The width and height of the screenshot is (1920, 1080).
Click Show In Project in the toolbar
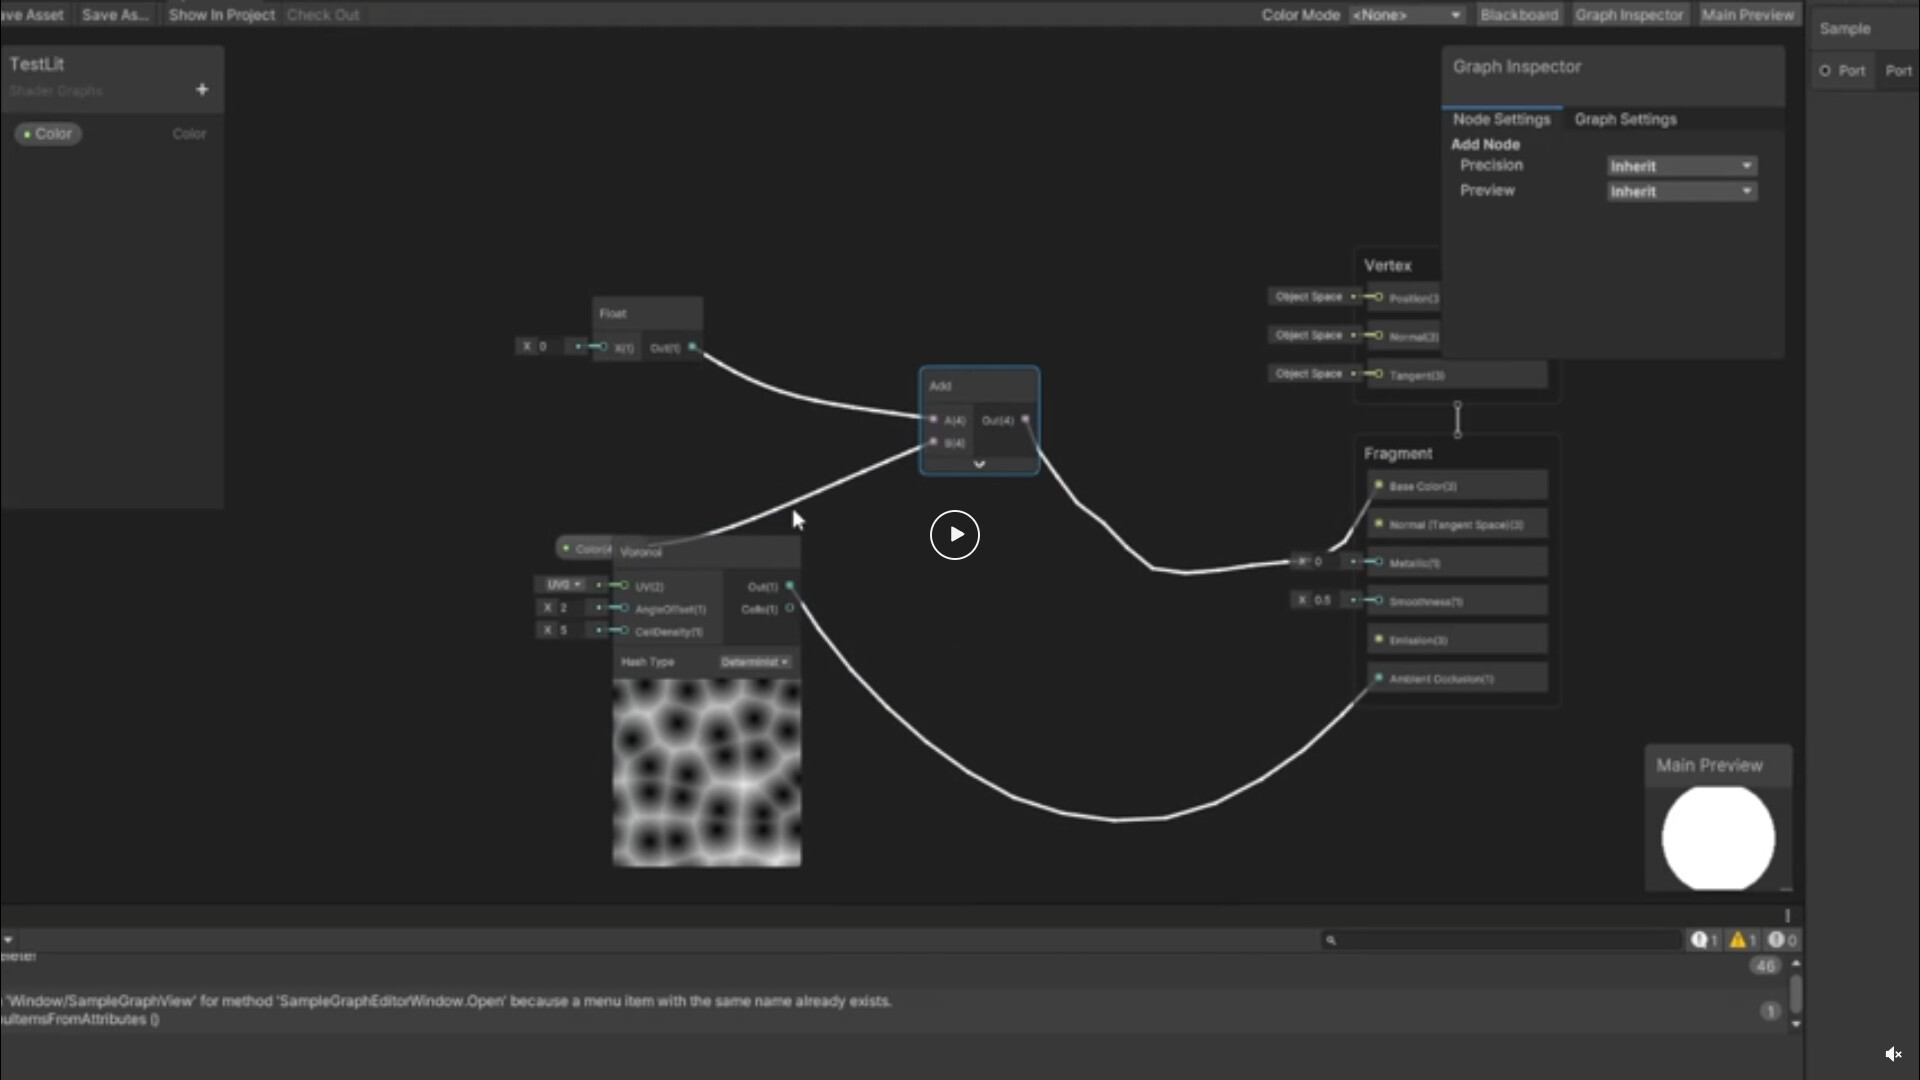tap(221, 14)
